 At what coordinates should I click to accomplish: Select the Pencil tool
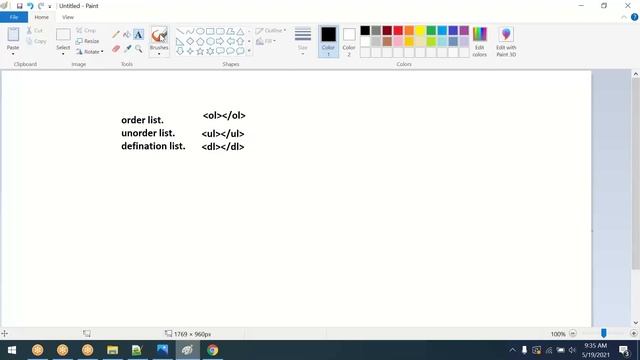116,35
